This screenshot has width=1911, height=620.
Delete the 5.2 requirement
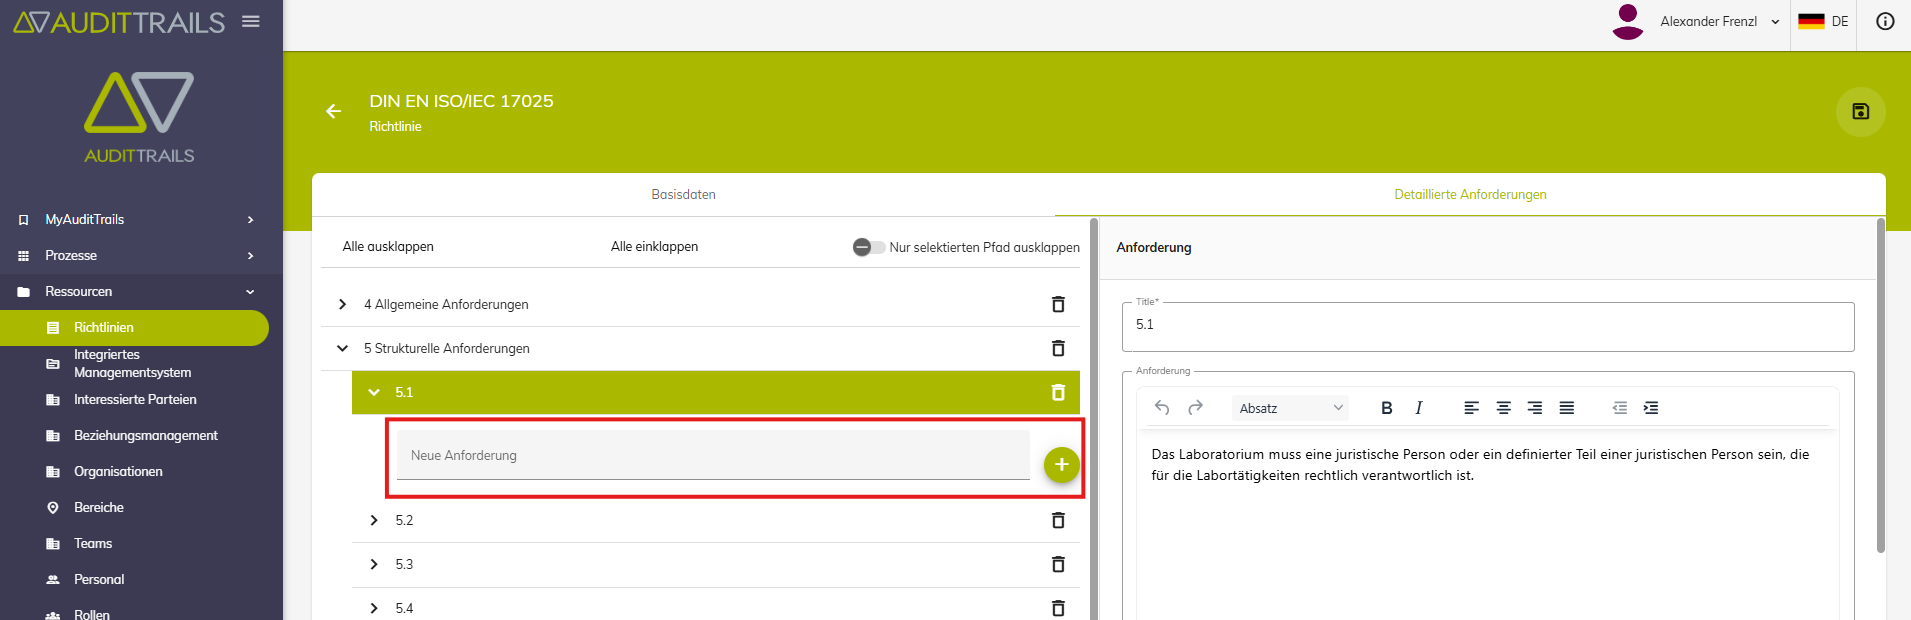(1058, 520)
